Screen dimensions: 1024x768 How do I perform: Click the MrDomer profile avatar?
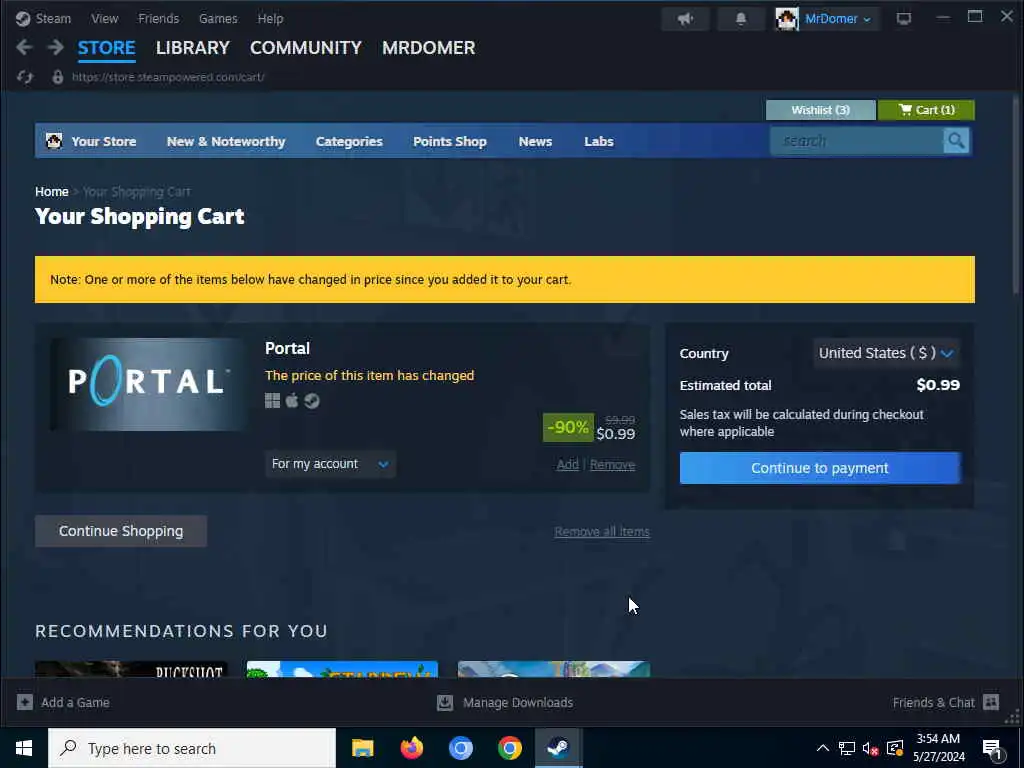click(x=787, y=19)
